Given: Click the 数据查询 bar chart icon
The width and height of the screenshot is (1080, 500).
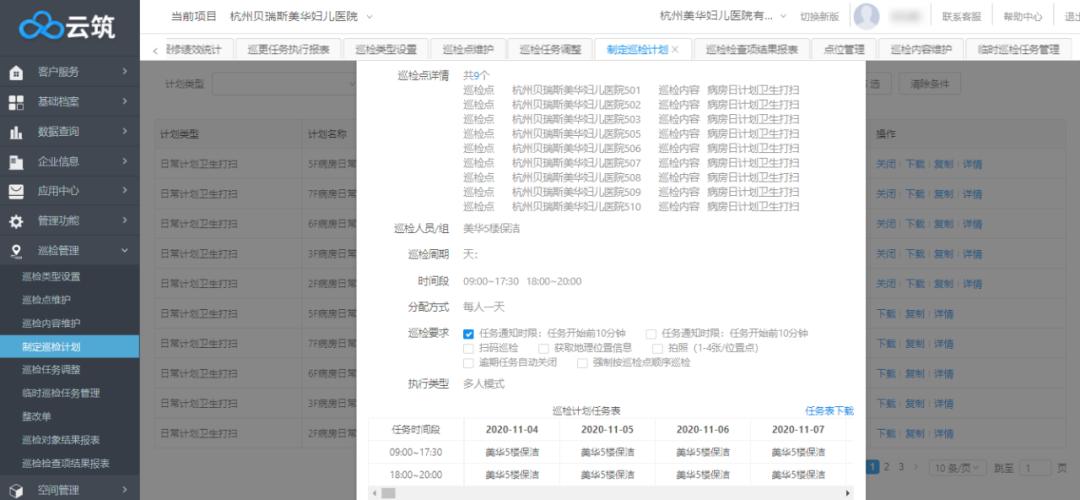Looking at the screenshot, I should (x=16, y=132).
